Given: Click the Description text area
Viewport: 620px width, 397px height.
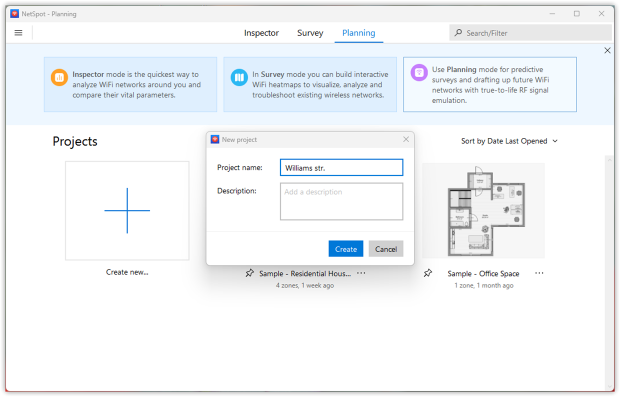Looking at the screenshot, I should point(341,201).
